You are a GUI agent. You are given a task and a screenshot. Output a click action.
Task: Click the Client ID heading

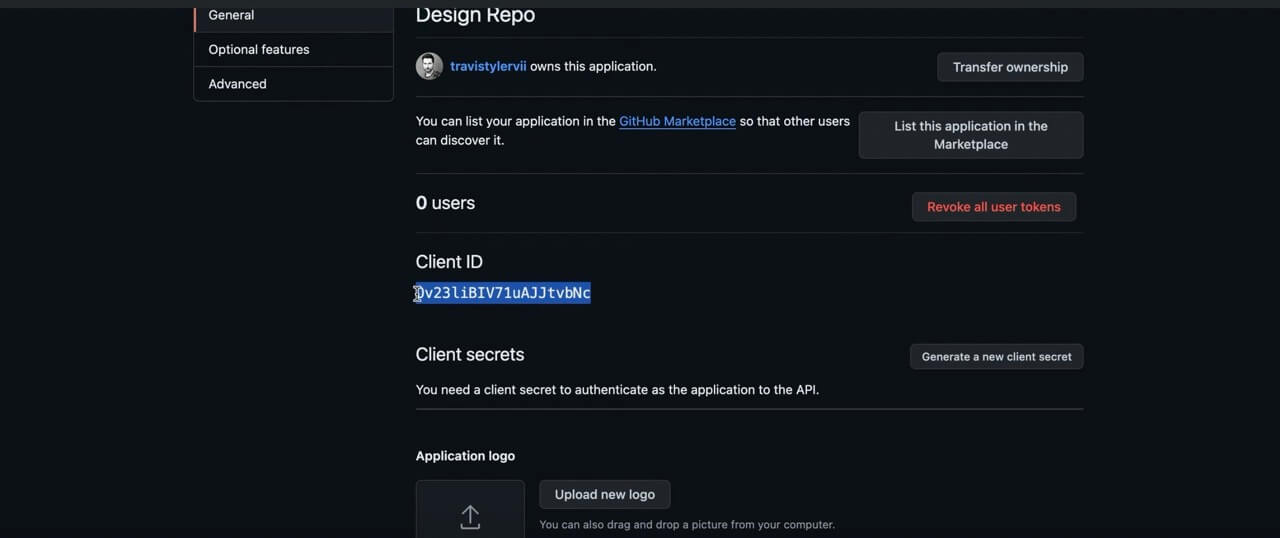pyautogui.click(x=449, y=262)
